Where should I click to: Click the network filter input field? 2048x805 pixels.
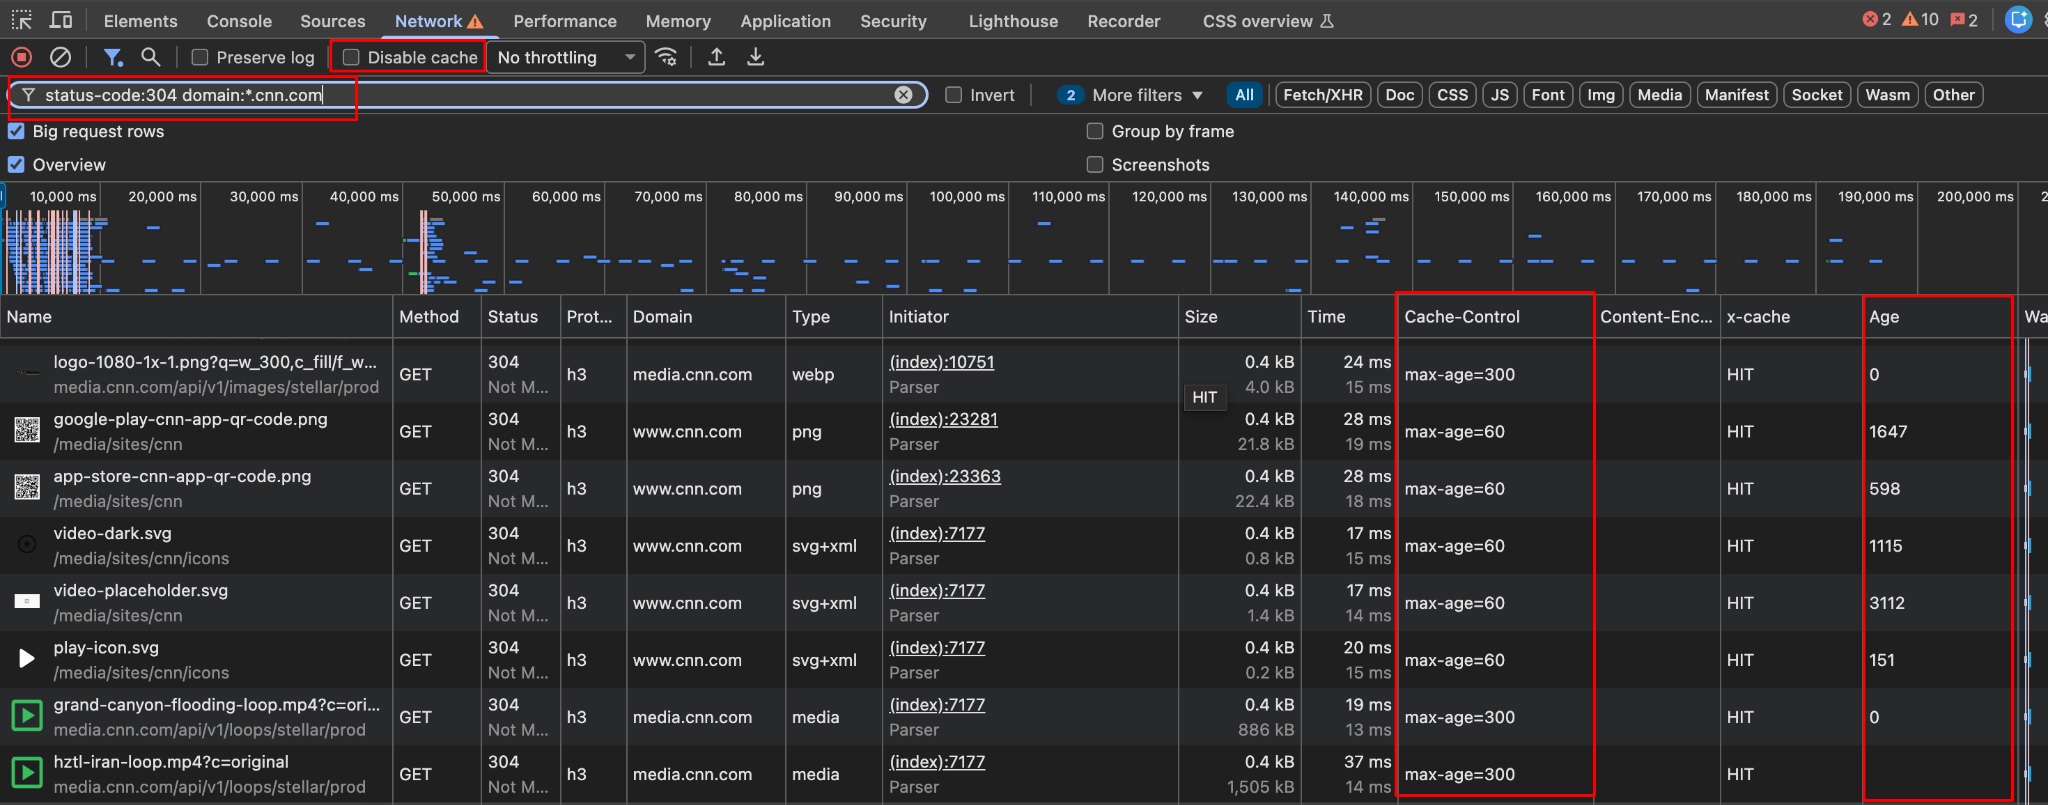click(x=467, y=95)
